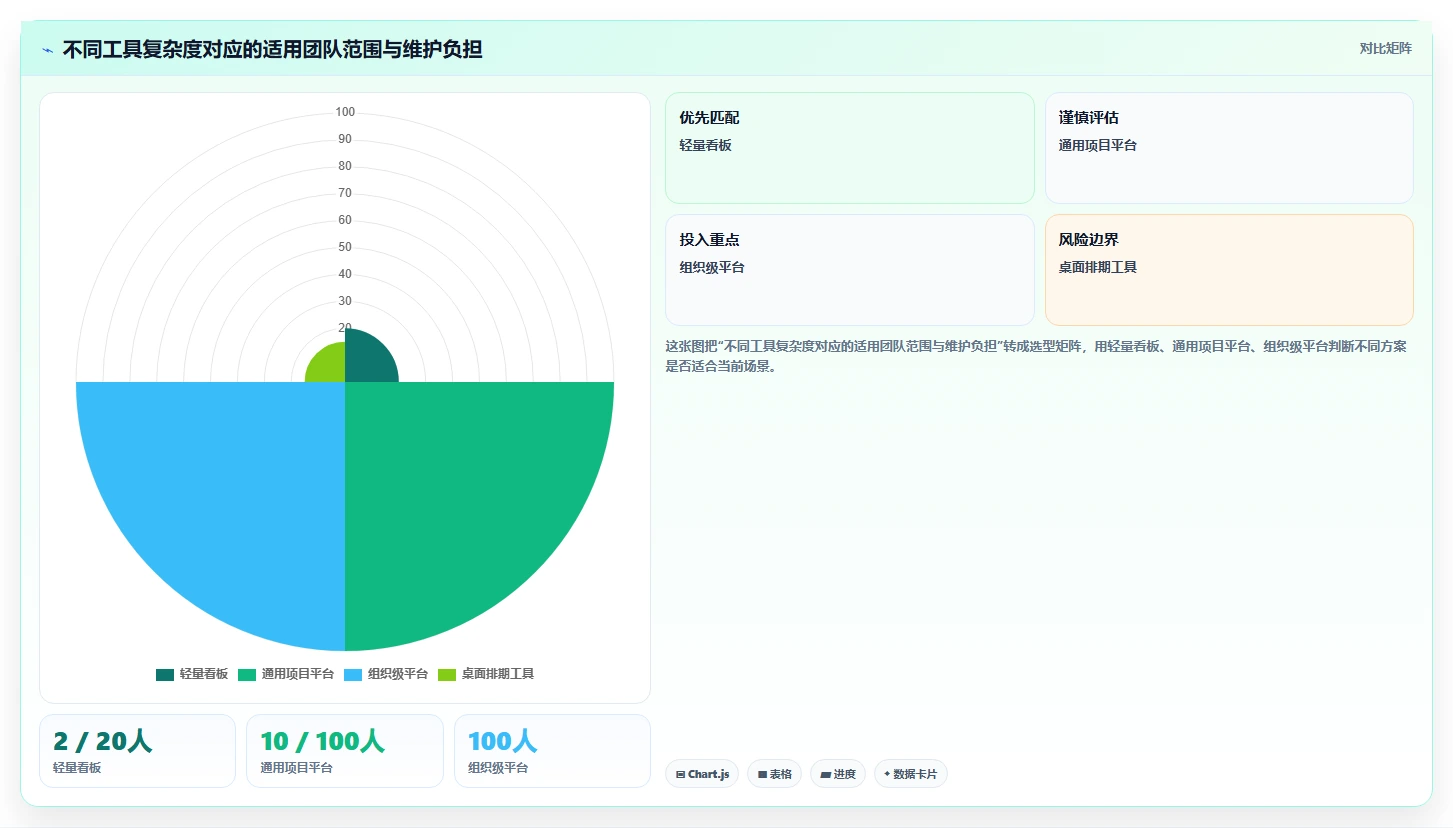Click the lightning icon beside the header title
This screenshot has height=828, width=1453.
48,50
